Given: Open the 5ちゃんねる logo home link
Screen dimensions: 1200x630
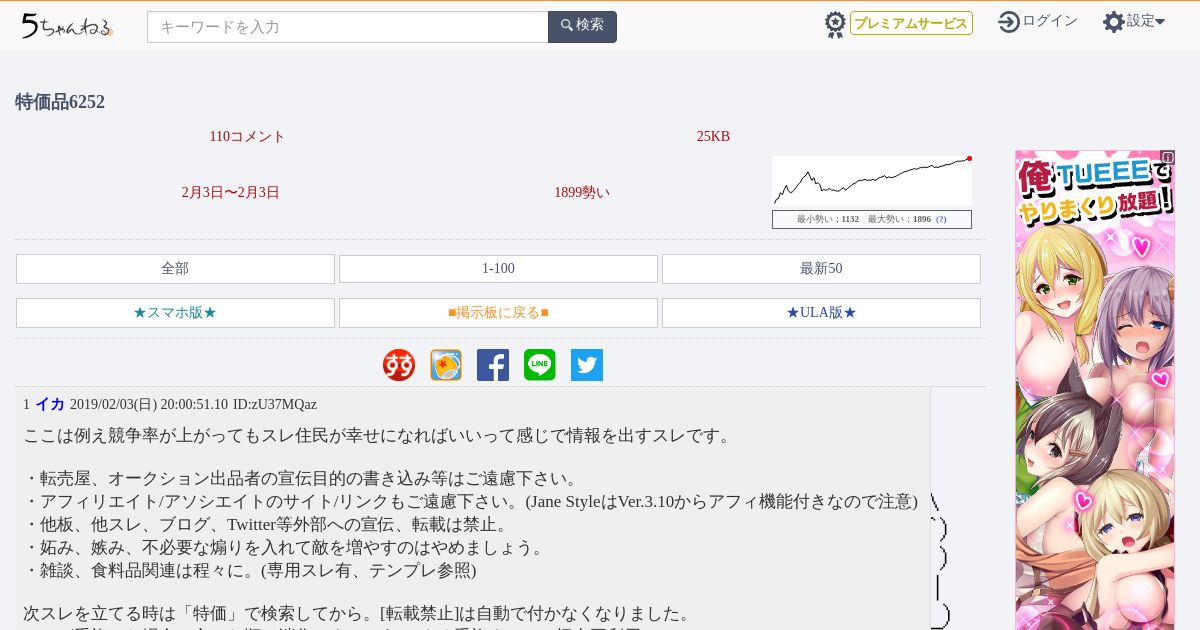Looking at the screenshot, I should (x=67, y=26).
